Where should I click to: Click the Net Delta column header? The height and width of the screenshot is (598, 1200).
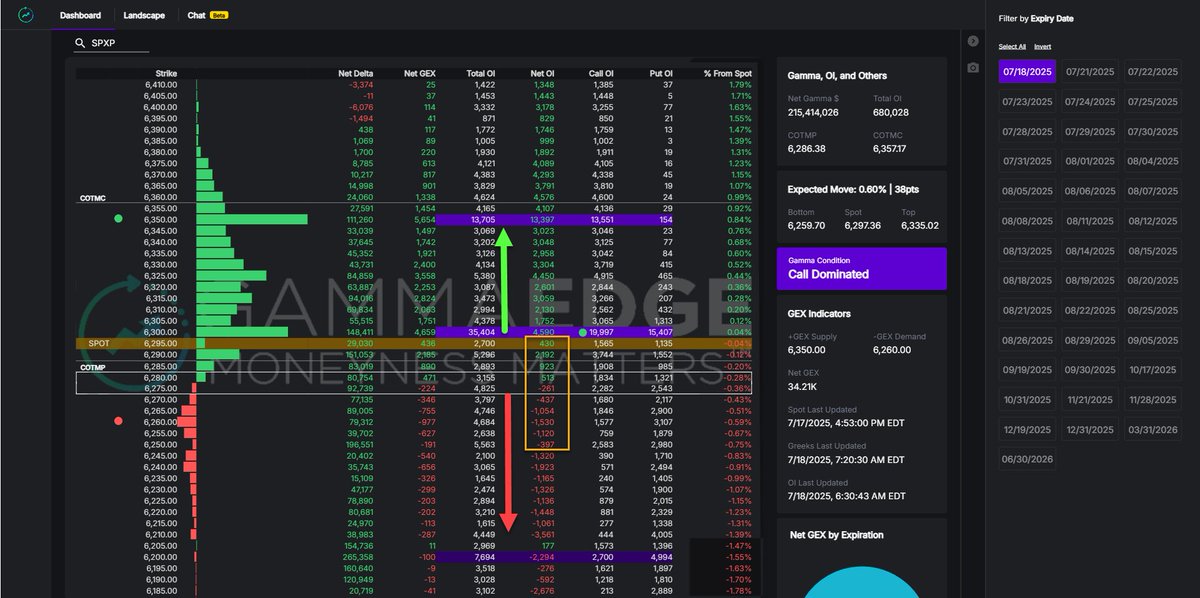[356, 73]
